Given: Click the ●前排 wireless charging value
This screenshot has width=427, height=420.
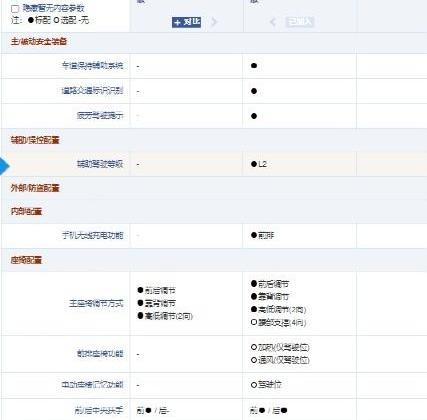Looking at the screenshot, I should (262, 236).
